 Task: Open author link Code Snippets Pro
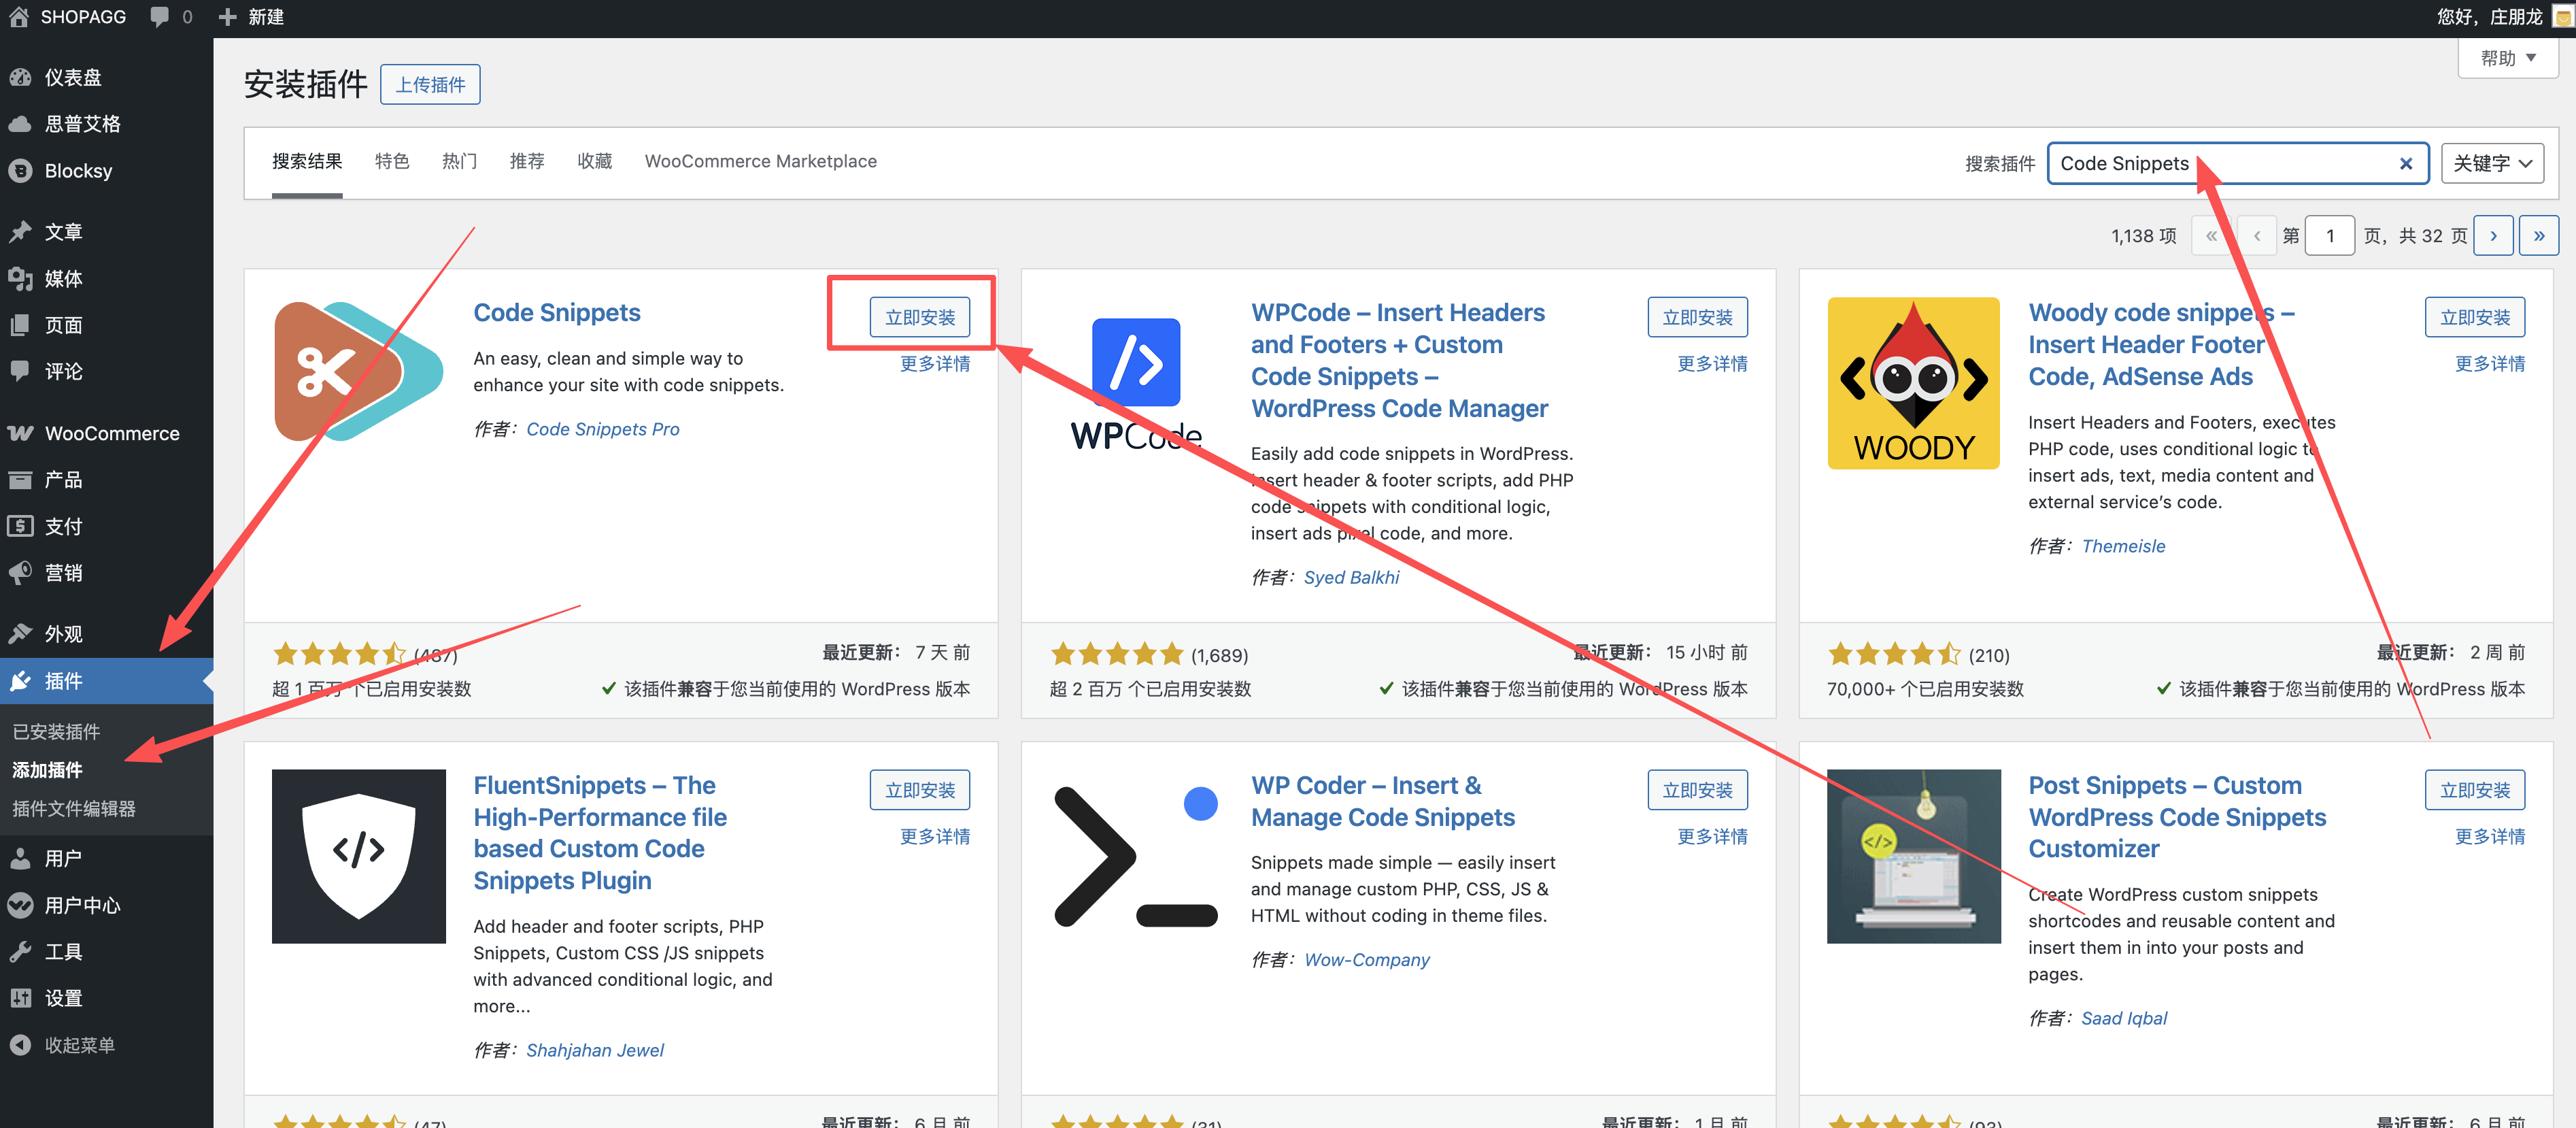(x=603, y=429)
